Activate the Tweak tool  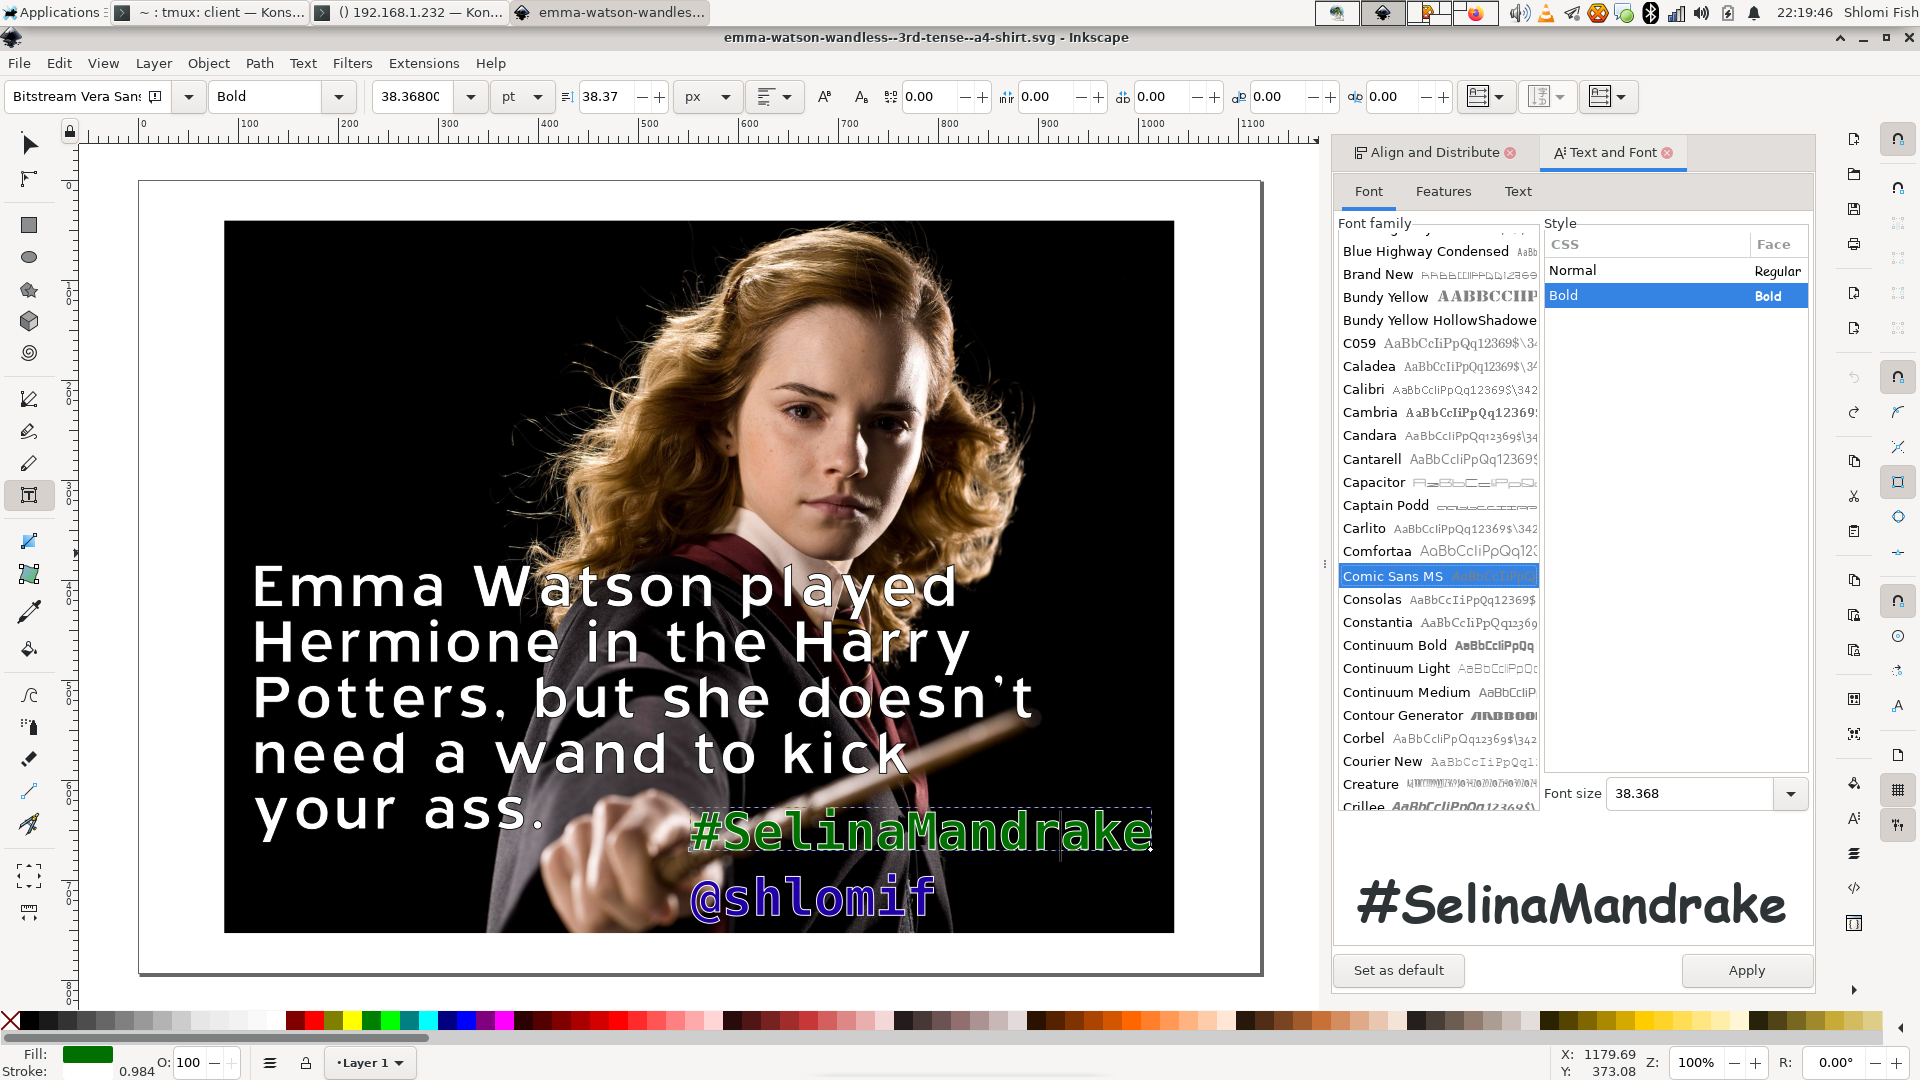[29, 695]
